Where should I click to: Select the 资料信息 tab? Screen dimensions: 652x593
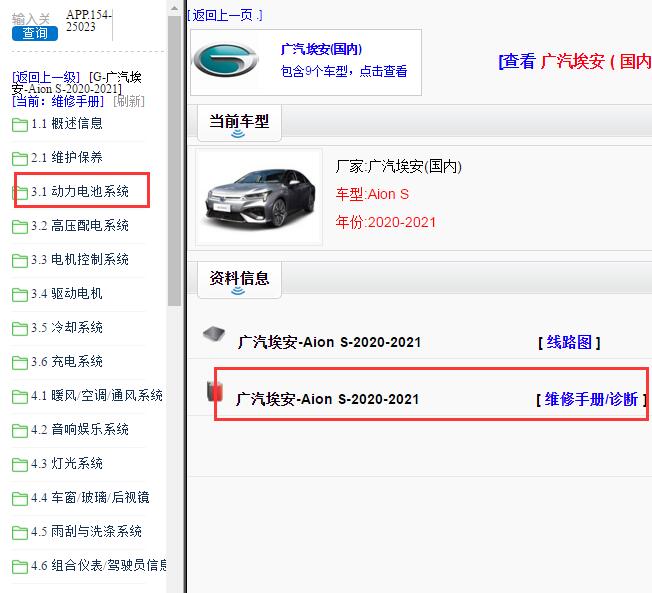pyautogui.click(x=239, y=279)
